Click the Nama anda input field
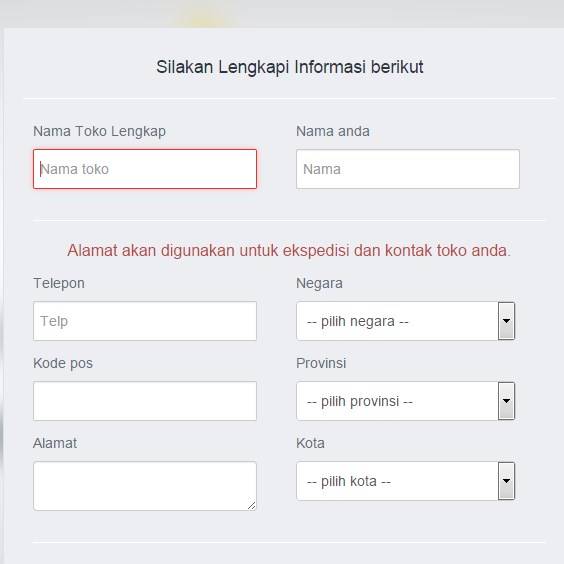 point(408,169)
